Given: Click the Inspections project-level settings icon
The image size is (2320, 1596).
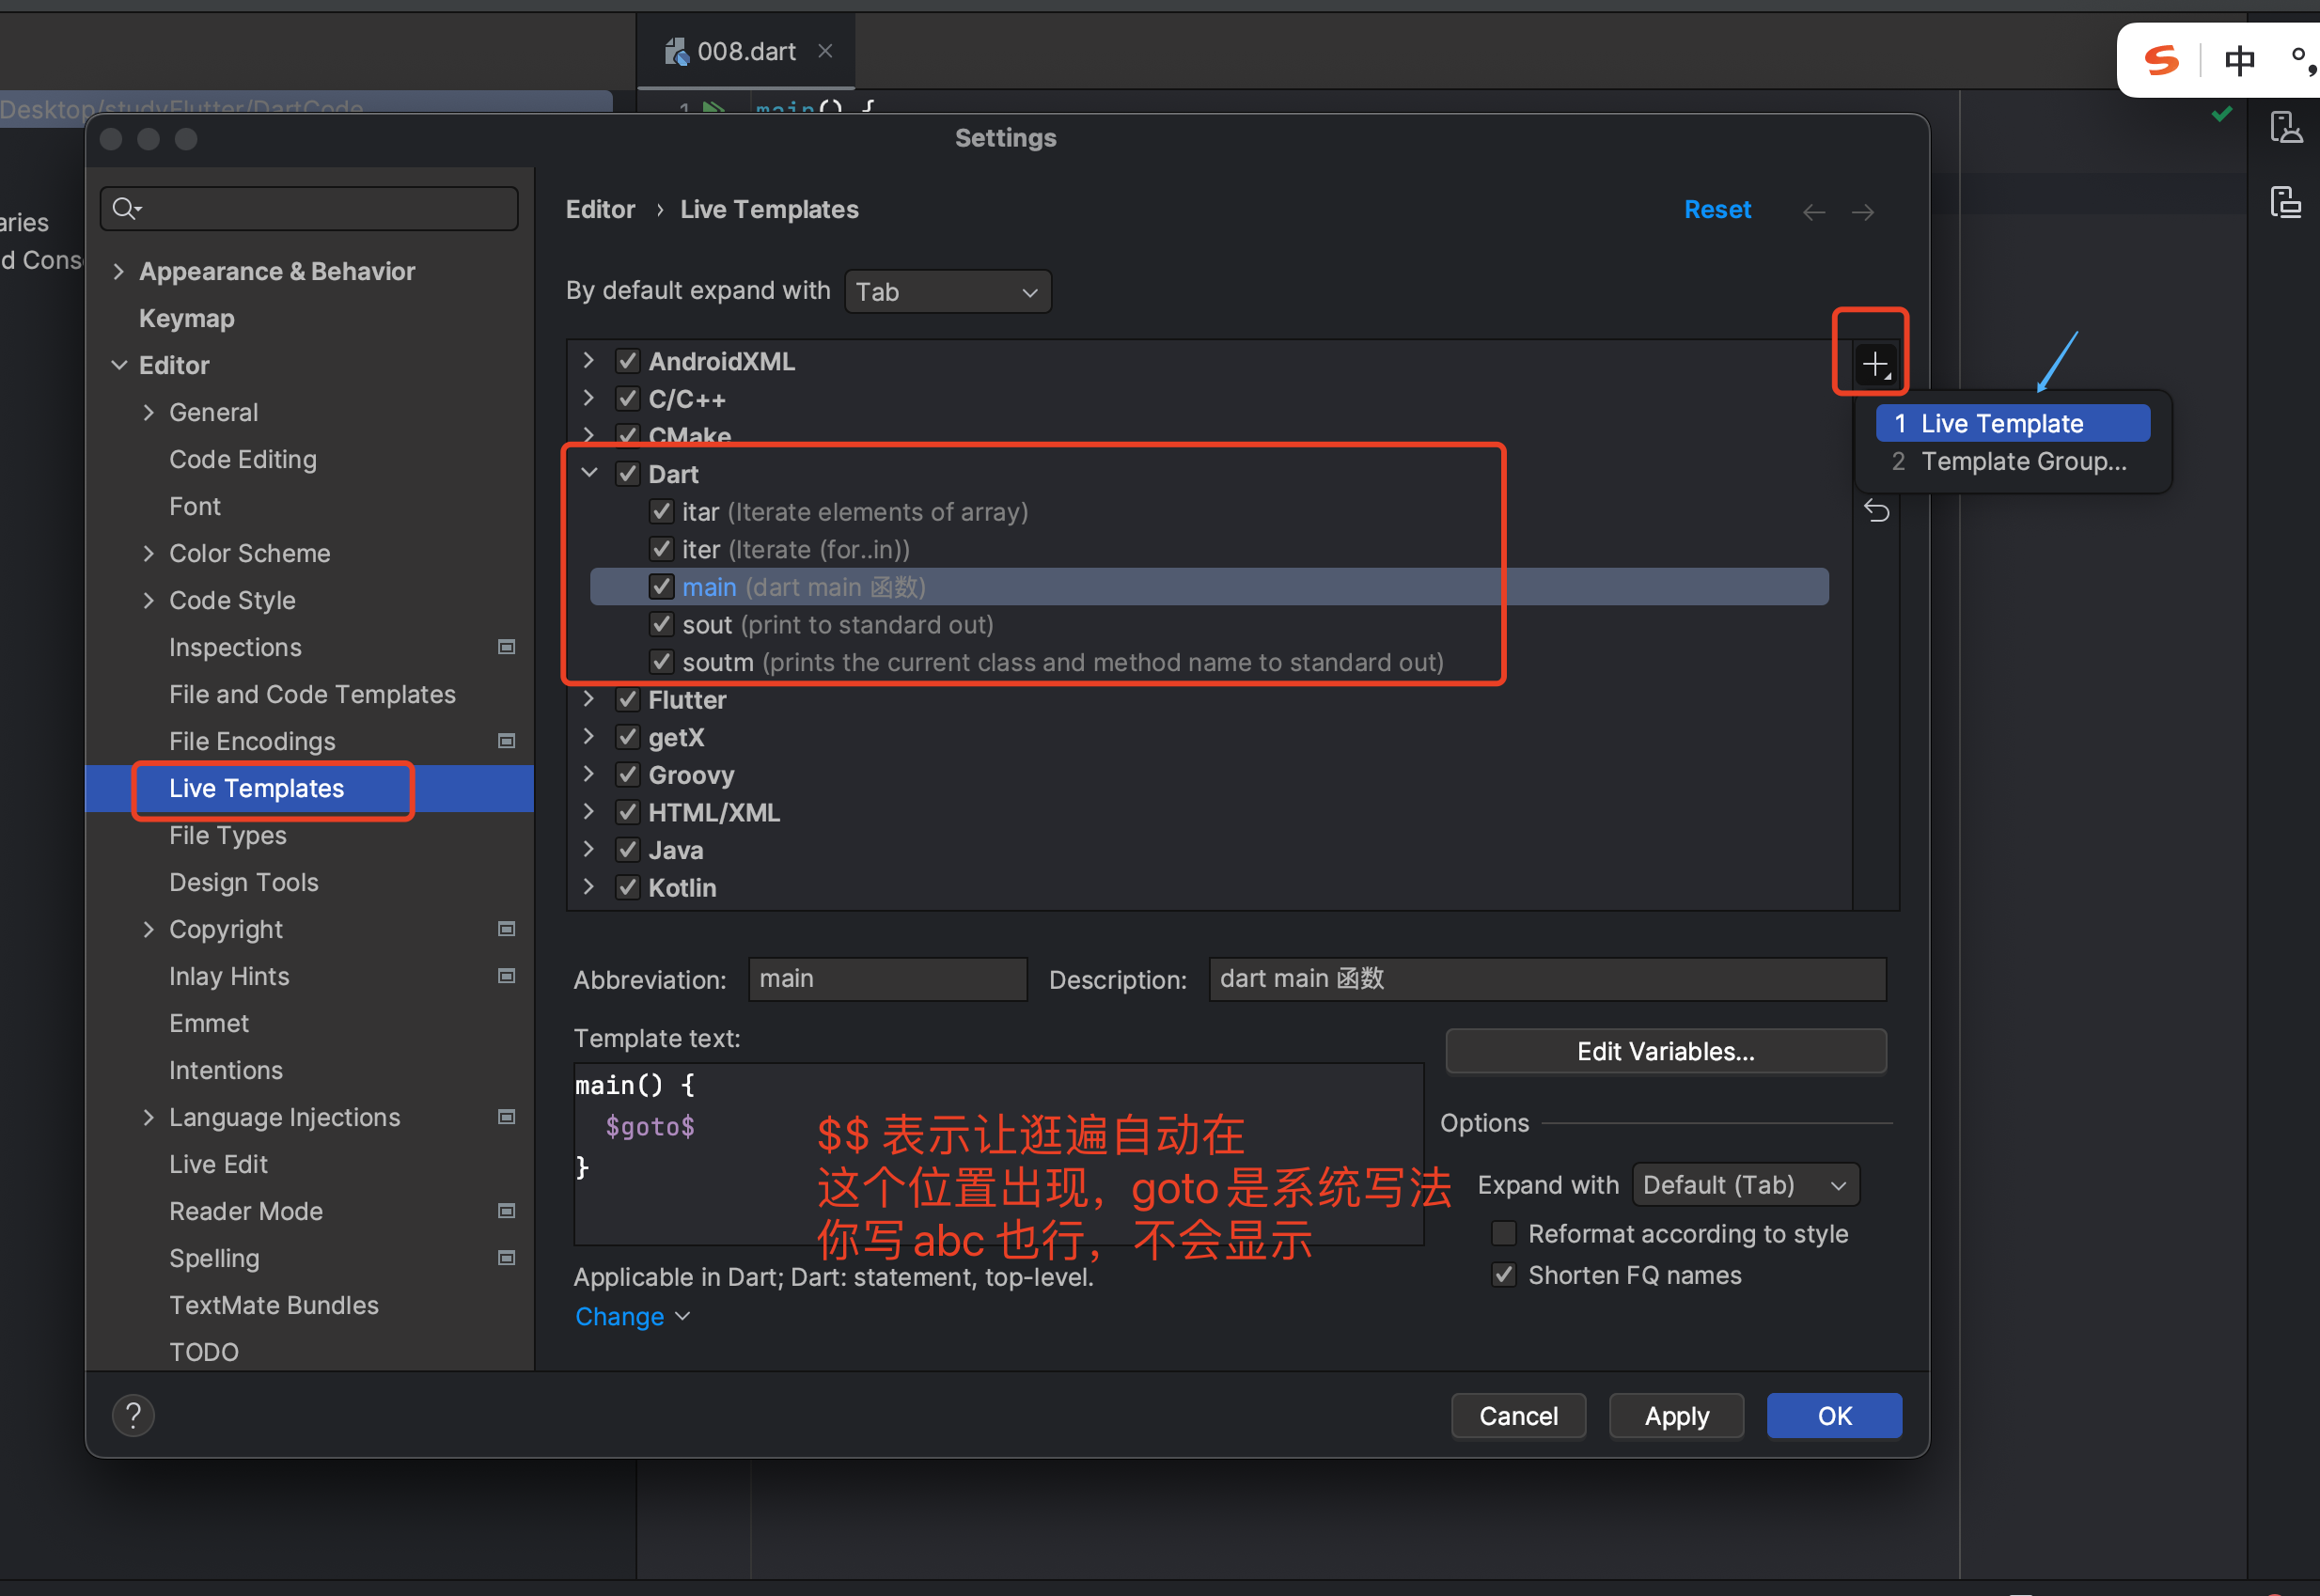Looking at the screenshot, I should click(x=507, y=647).
